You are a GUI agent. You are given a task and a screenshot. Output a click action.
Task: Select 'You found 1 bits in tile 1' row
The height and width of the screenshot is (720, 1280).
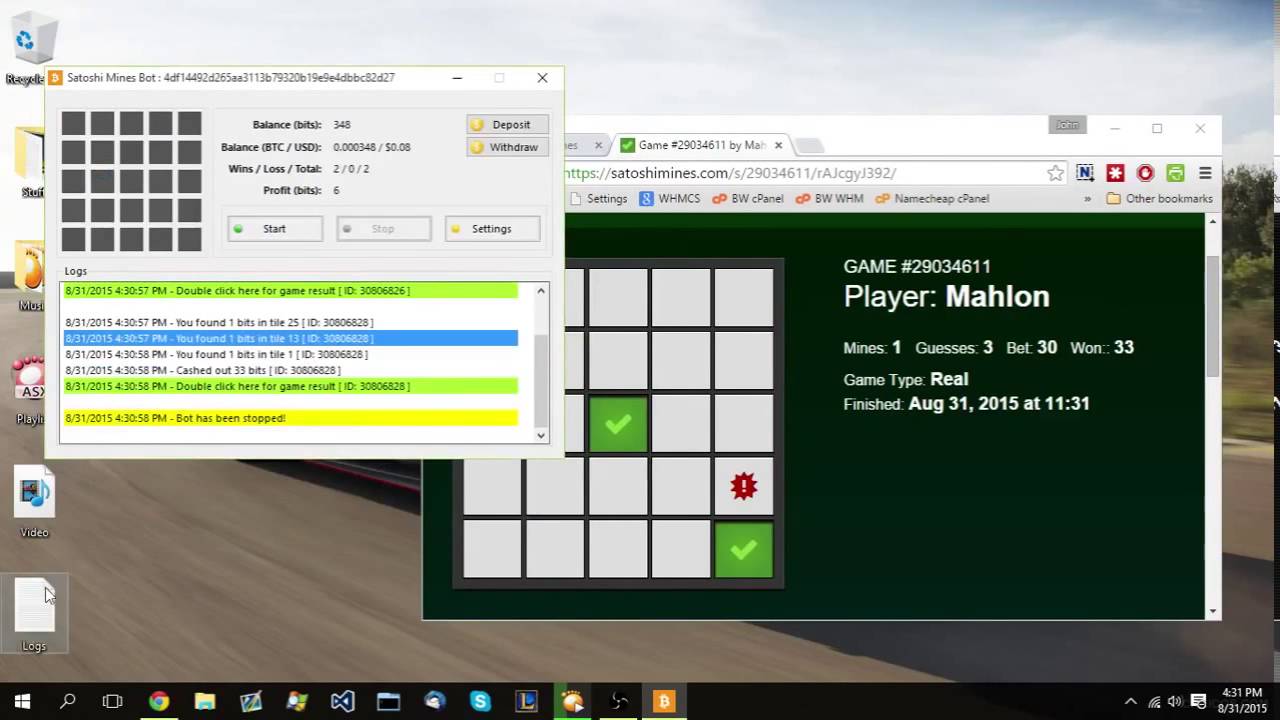coord(291,354)
